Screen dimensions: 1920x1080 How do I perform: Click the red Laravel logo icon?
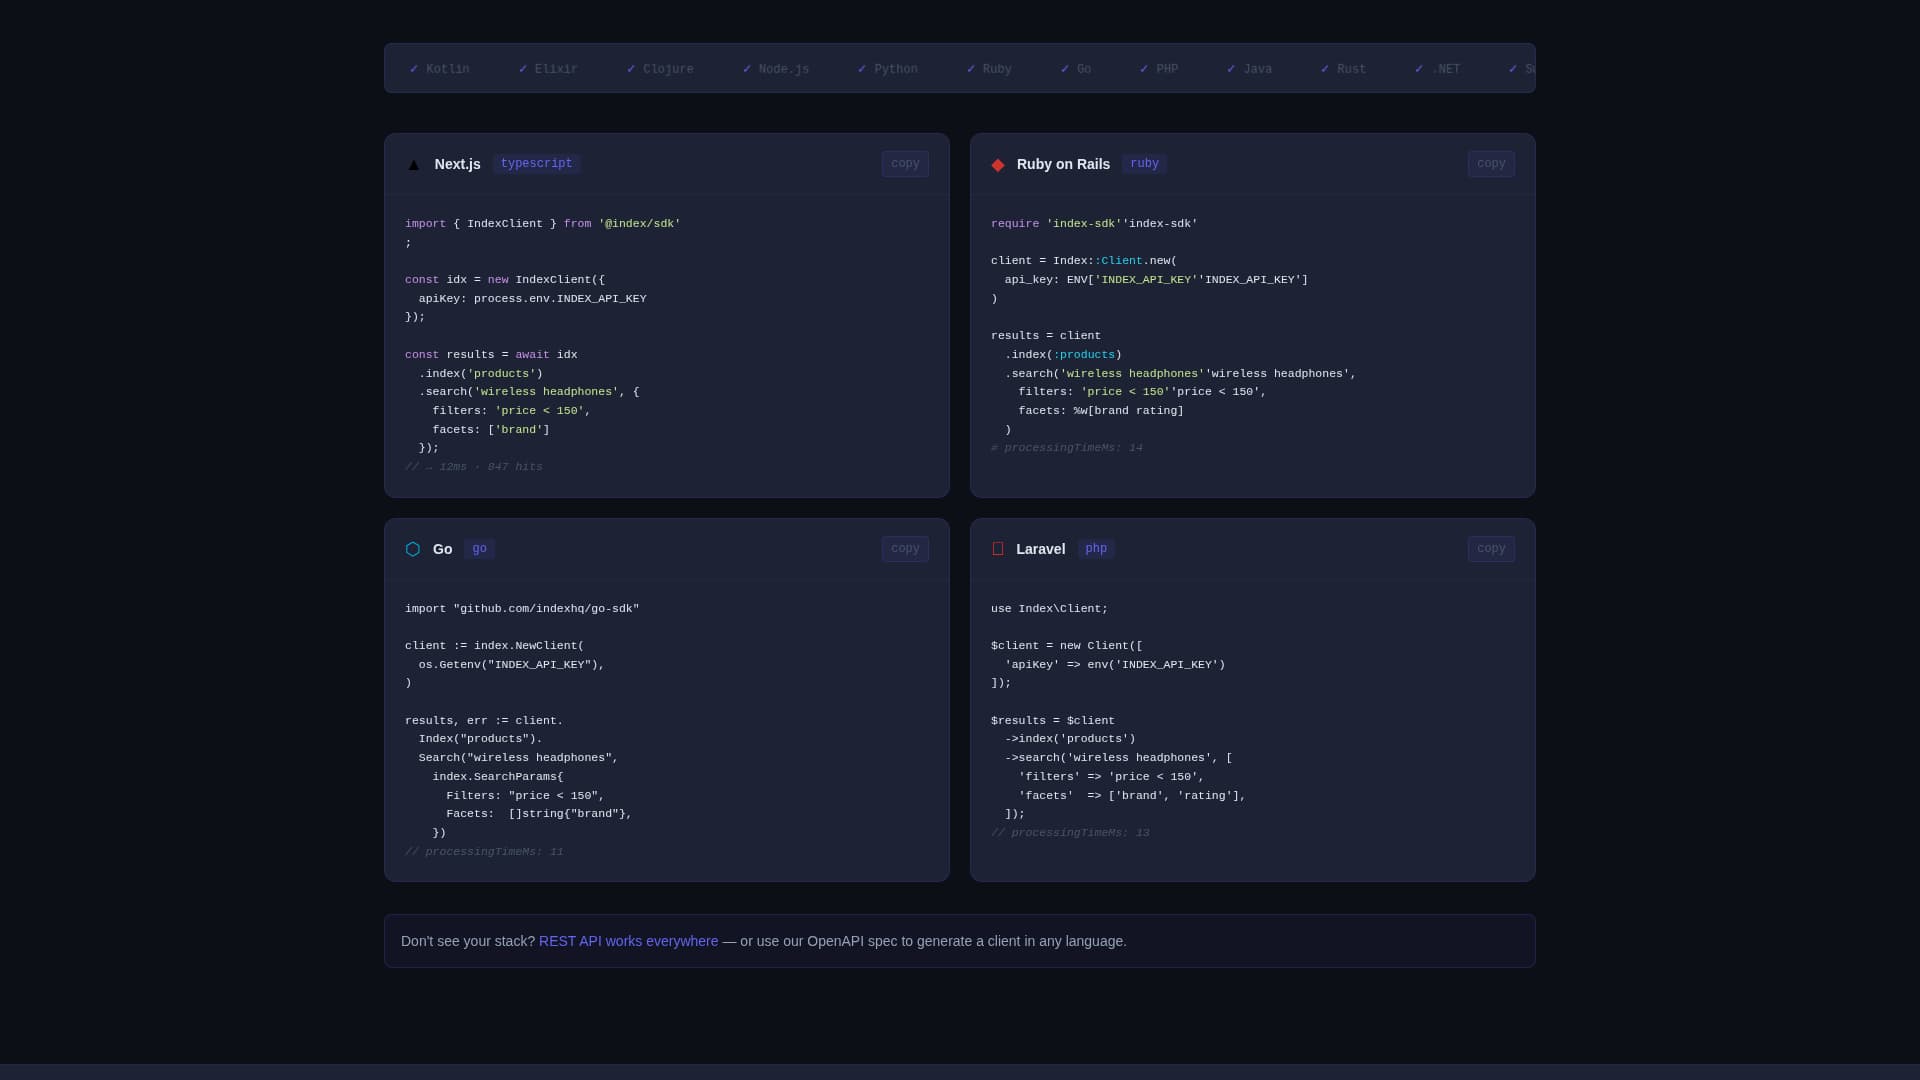[x=998, y=549]
